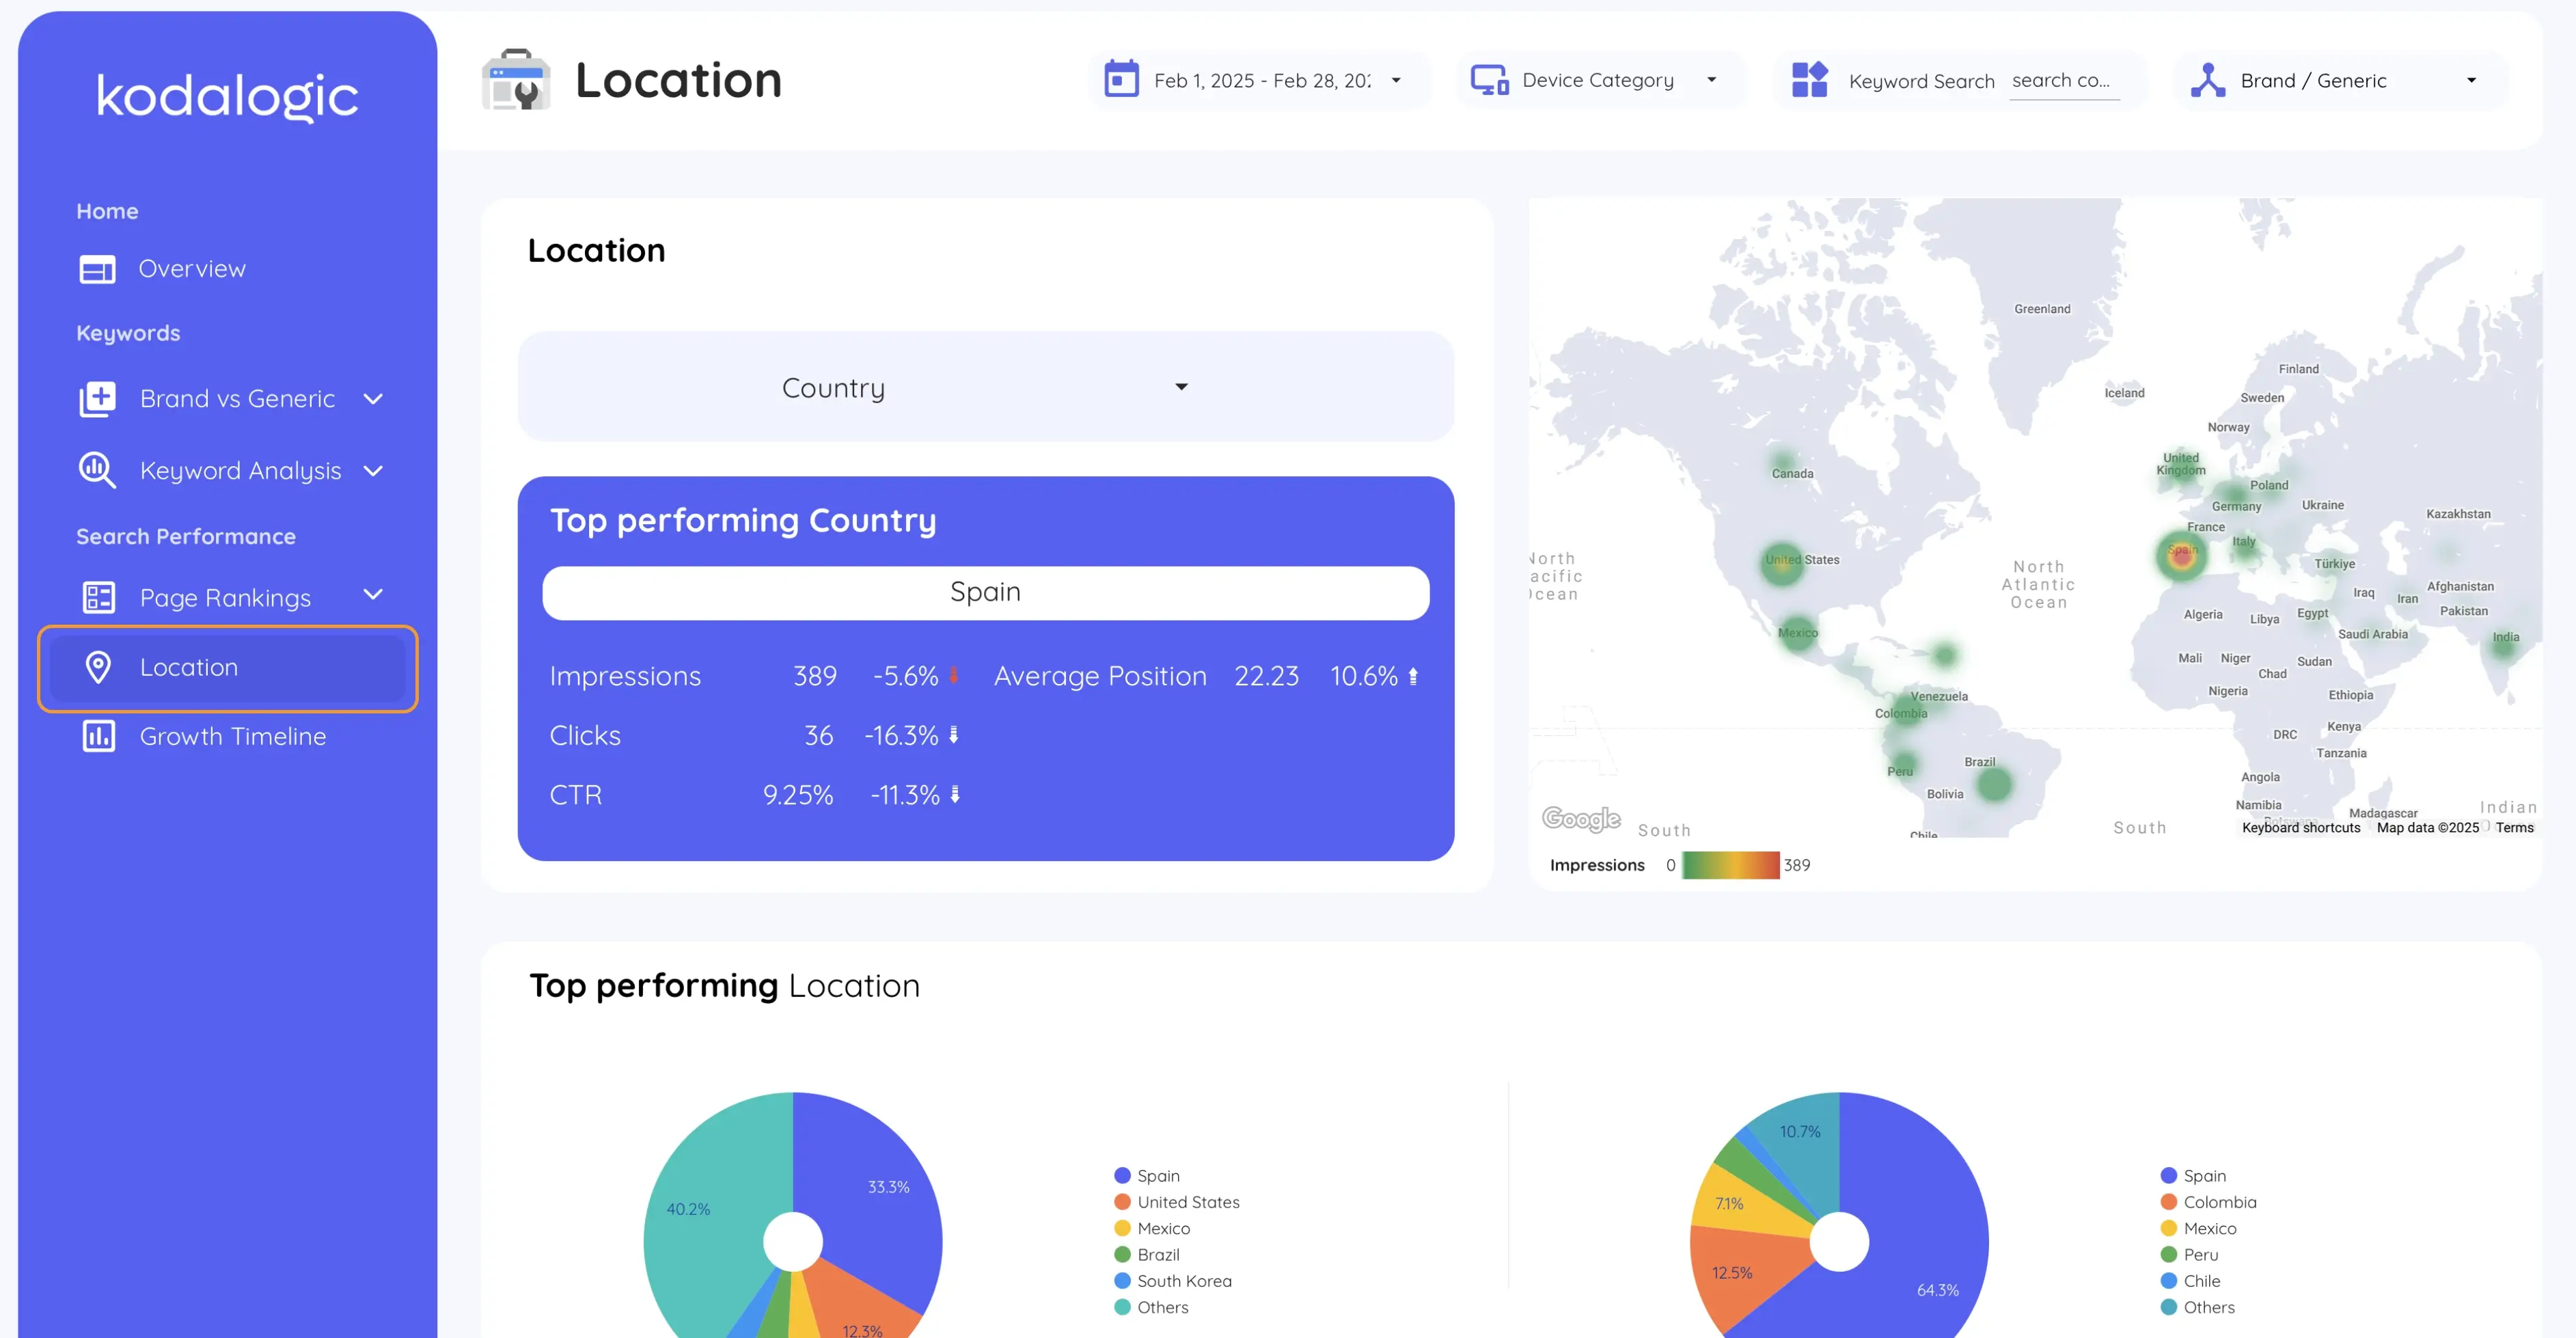
Task: Go to Growth Timeline page
Action: pos(232,736)
